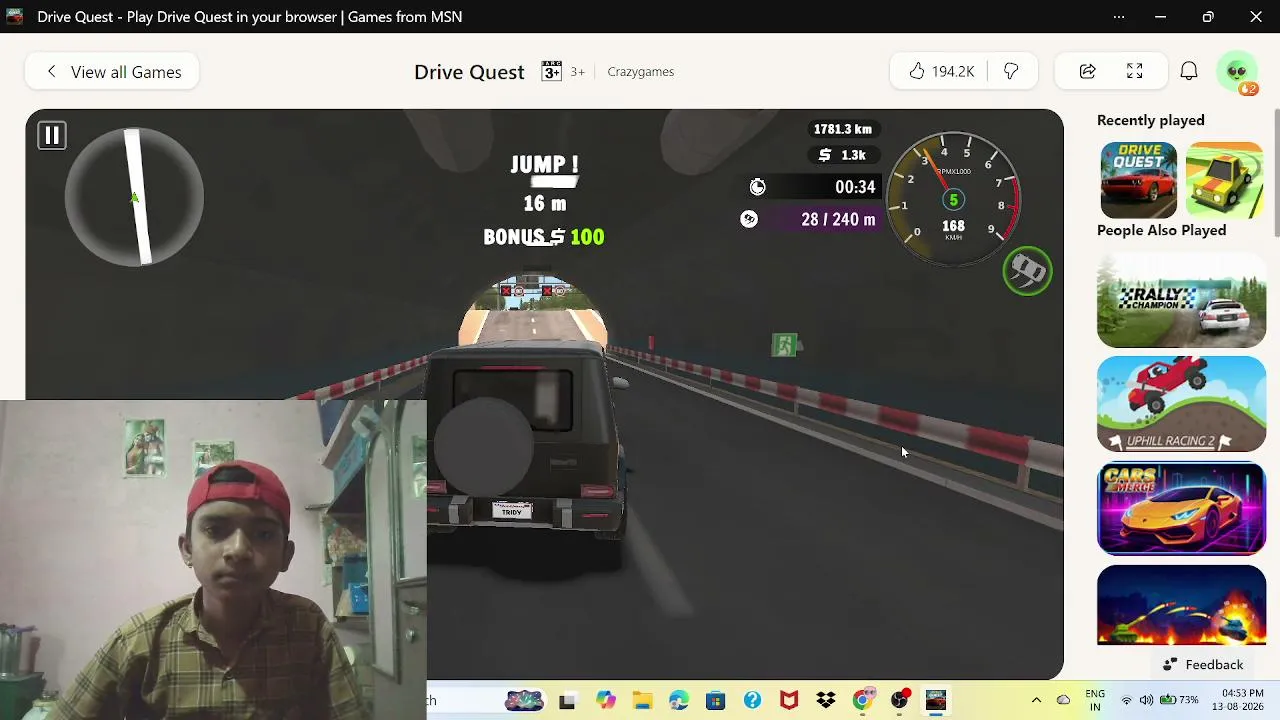Open Dropbox from the taskbar
The height and width of the screenshot is (720, 1280).
point(826,701)
